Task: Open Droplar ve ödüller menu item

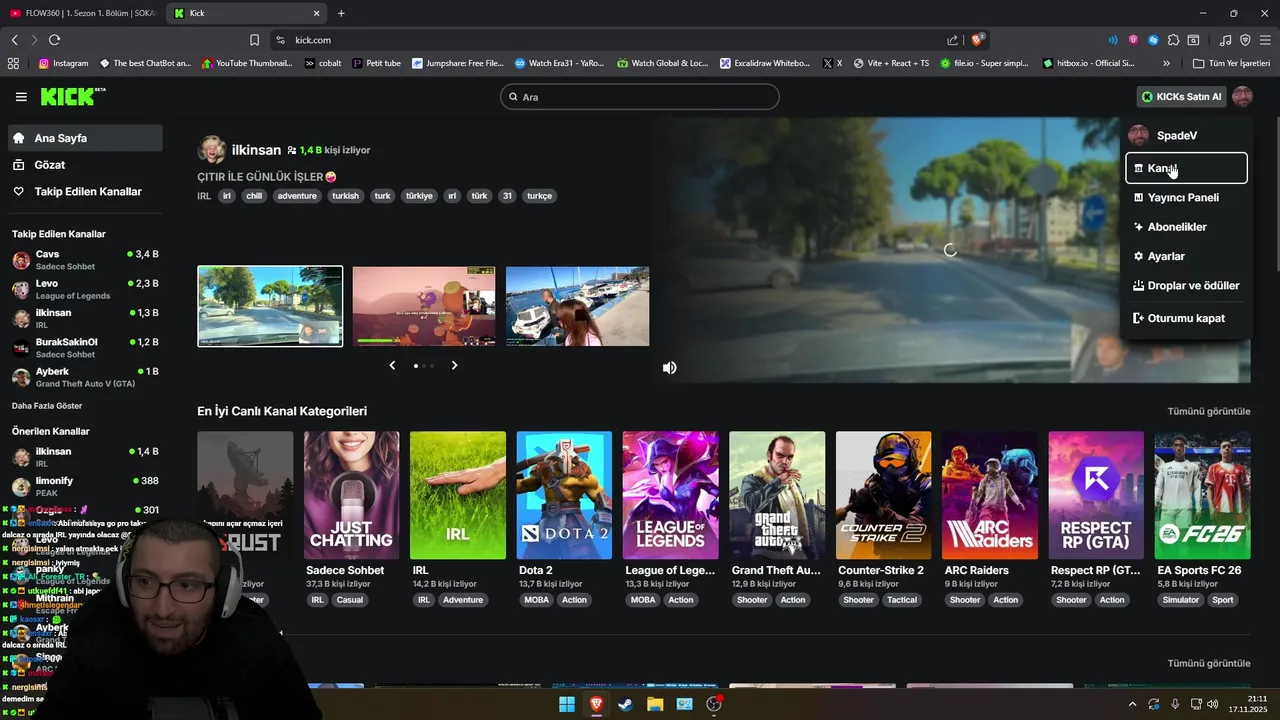Action: (x=1186, y=285)
